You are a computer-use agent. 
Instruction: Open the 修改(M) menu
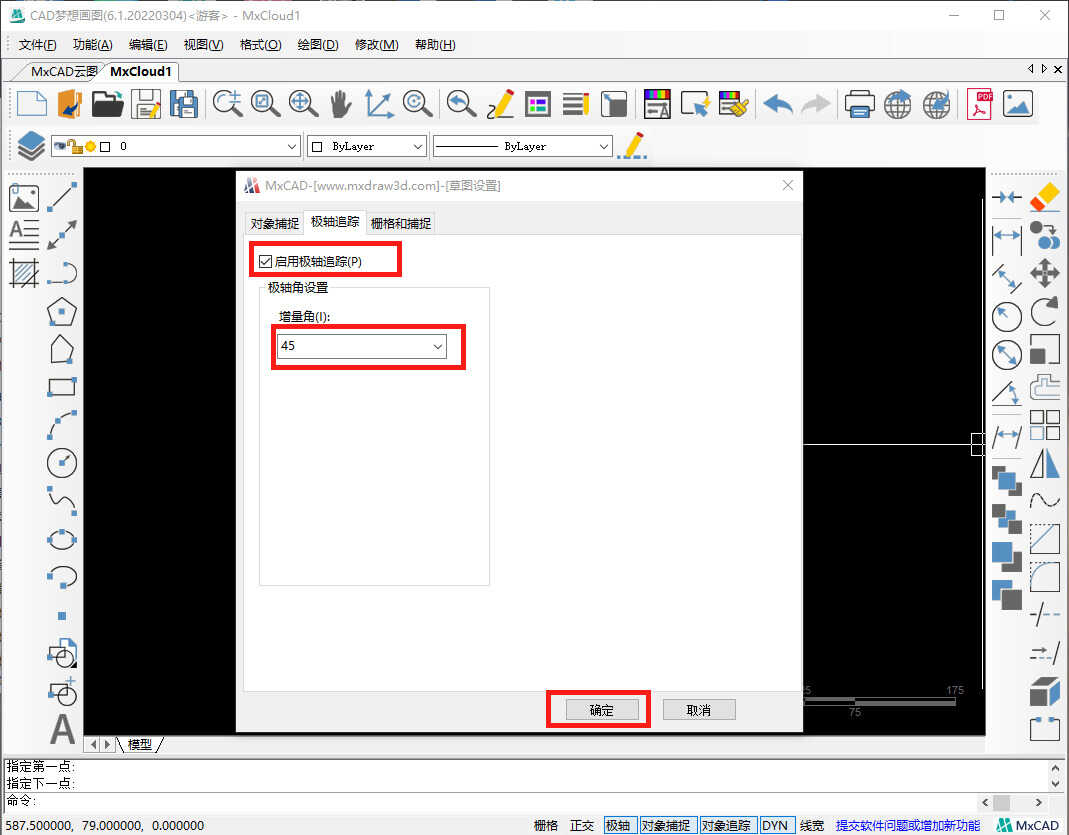[376, 45]
